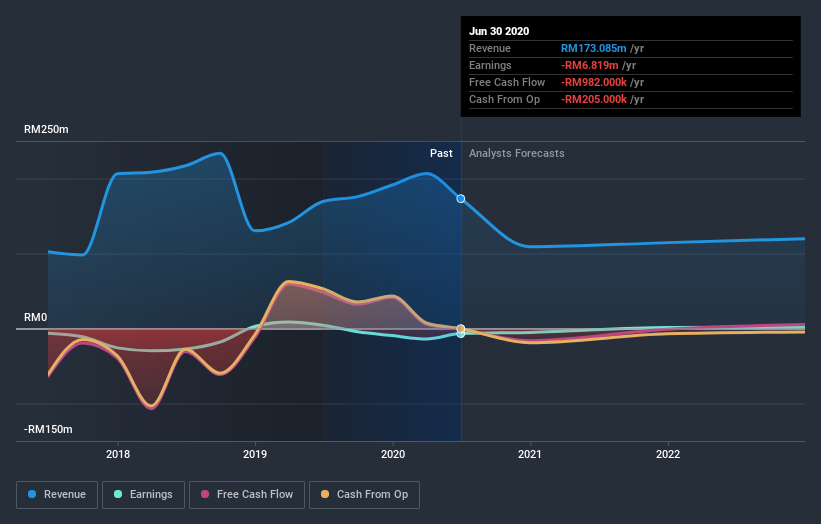Click the blue Revenue legend color dot
The image size is (821, 524).
32,494
